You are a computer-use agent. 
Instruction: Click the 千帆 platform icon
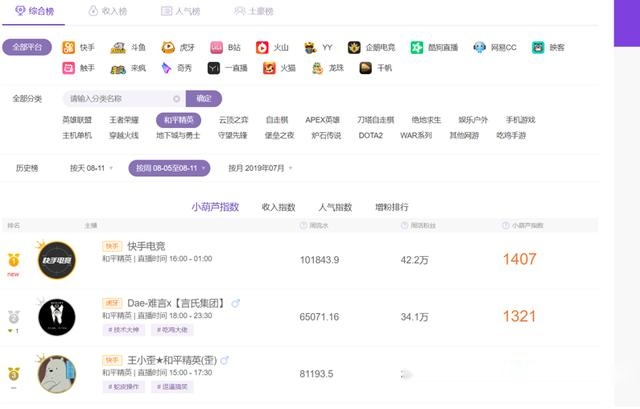click(x=365, y=68)
